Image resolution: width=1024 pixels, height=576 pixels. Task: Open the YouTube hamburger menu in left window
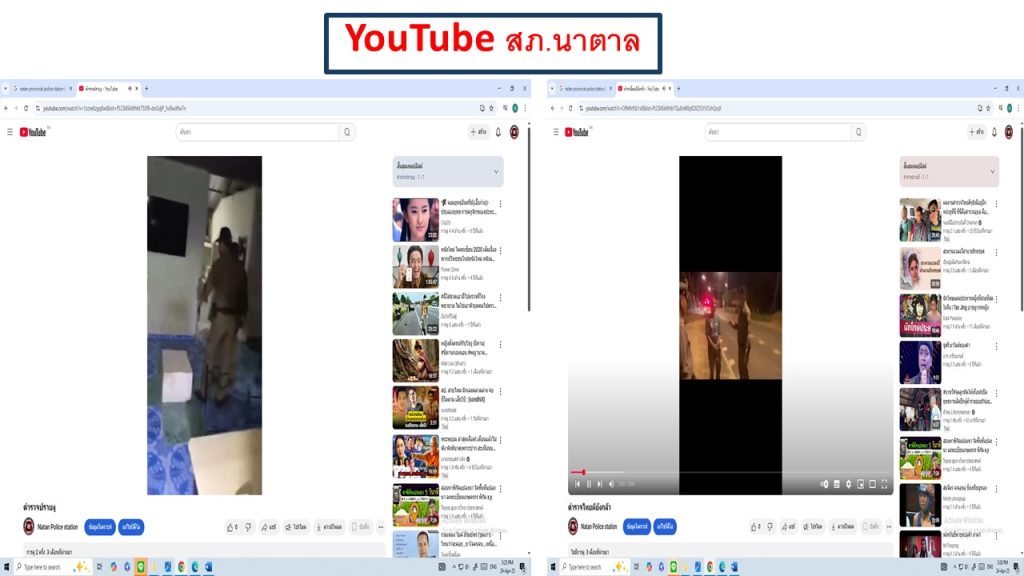pos(10,132)
